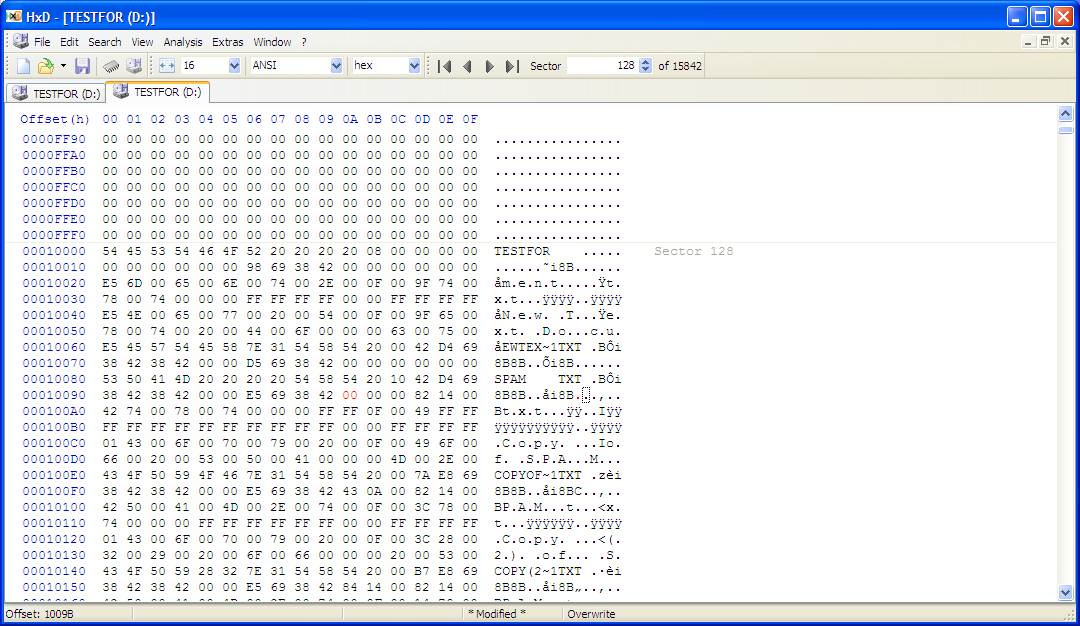Click the "of 15842" sector count label
This screenshot has height=626, width=1080.
pos(680,66)
